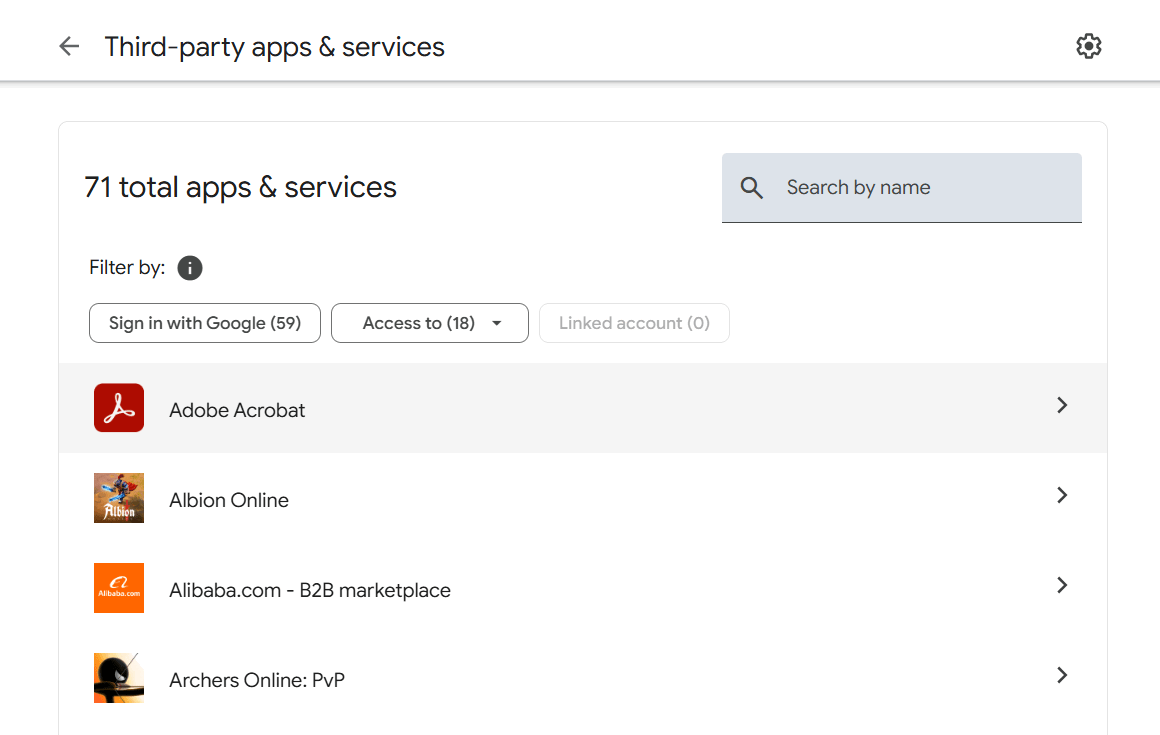Click the Archers Online app icon
Screen dimensions: 1160x735
point(119,678)
